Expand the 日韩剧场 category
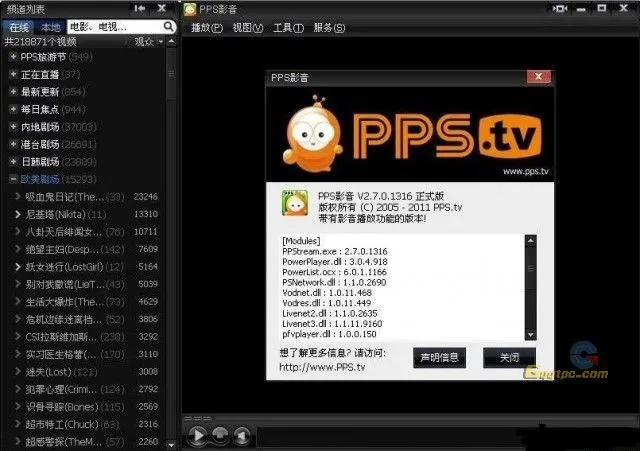 pos(13,162)
